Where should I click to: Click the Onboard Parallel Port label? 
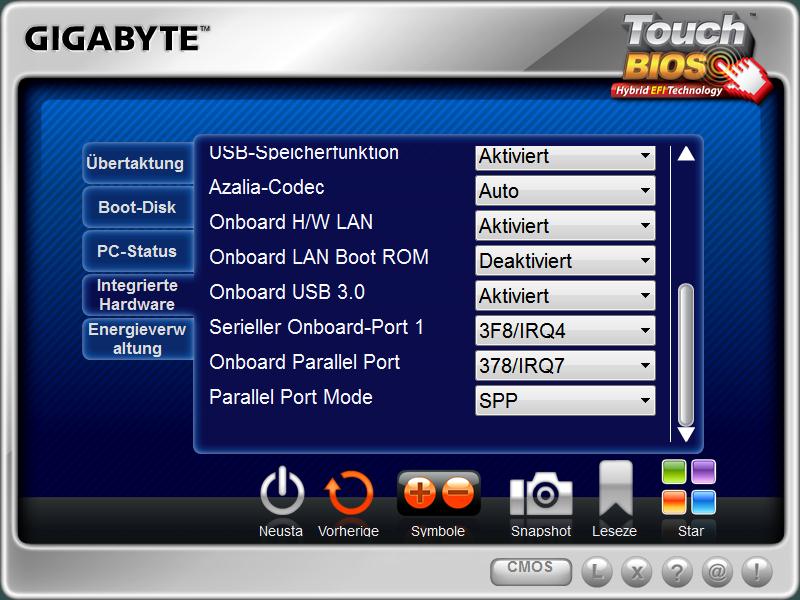coord(305,362)
